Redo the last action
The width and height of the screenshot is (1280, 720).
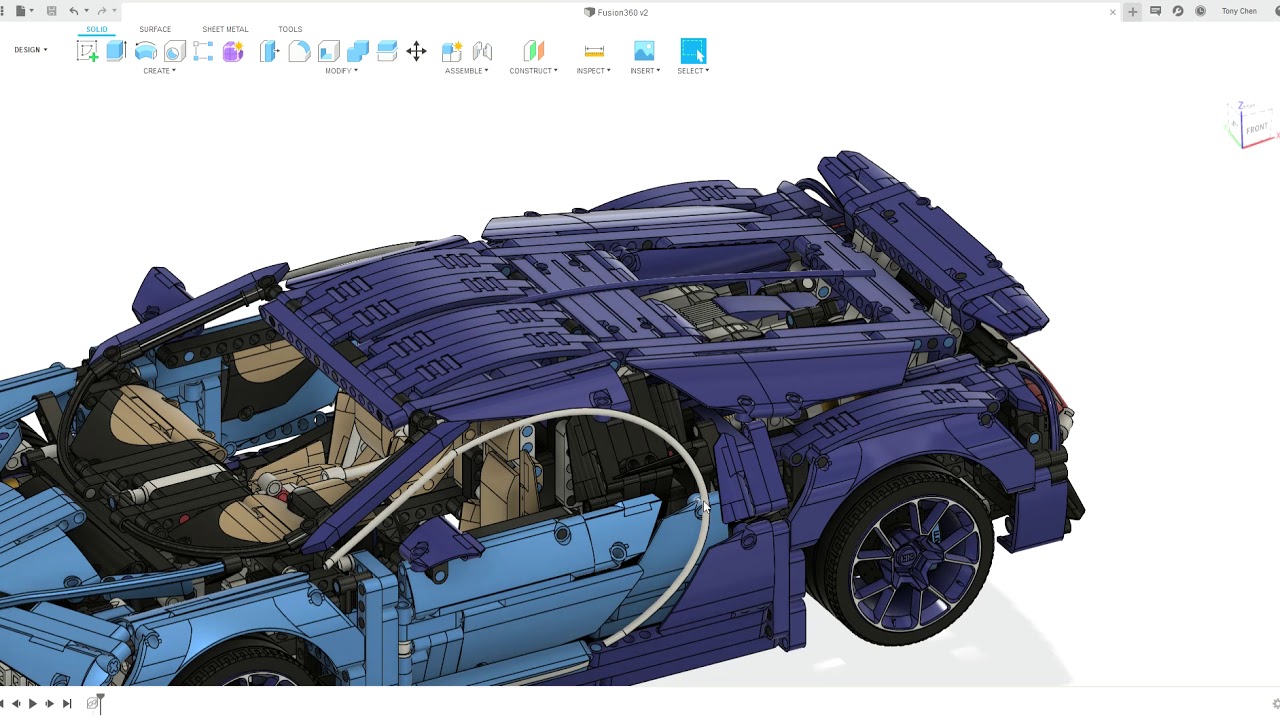click(102, 11)
